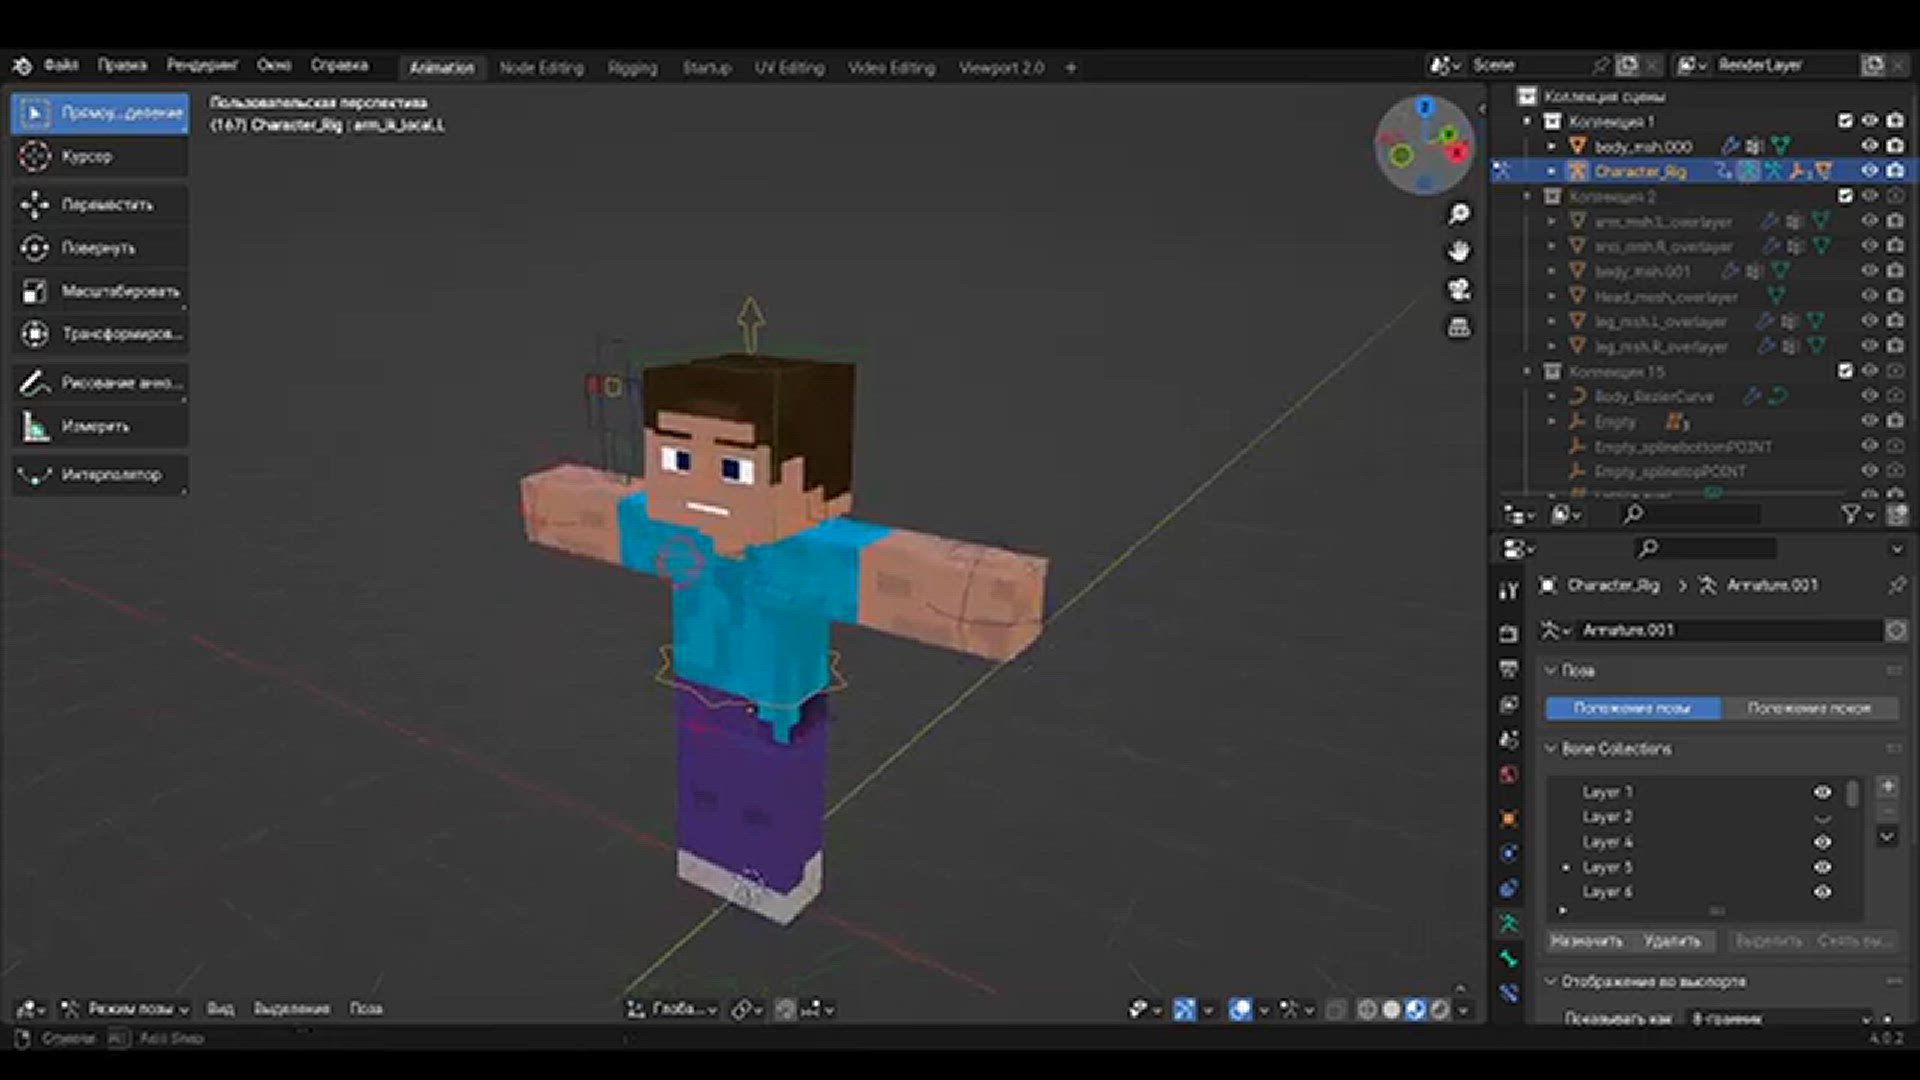Hide body_msh.000 with its eye icon

[1869, 146]
